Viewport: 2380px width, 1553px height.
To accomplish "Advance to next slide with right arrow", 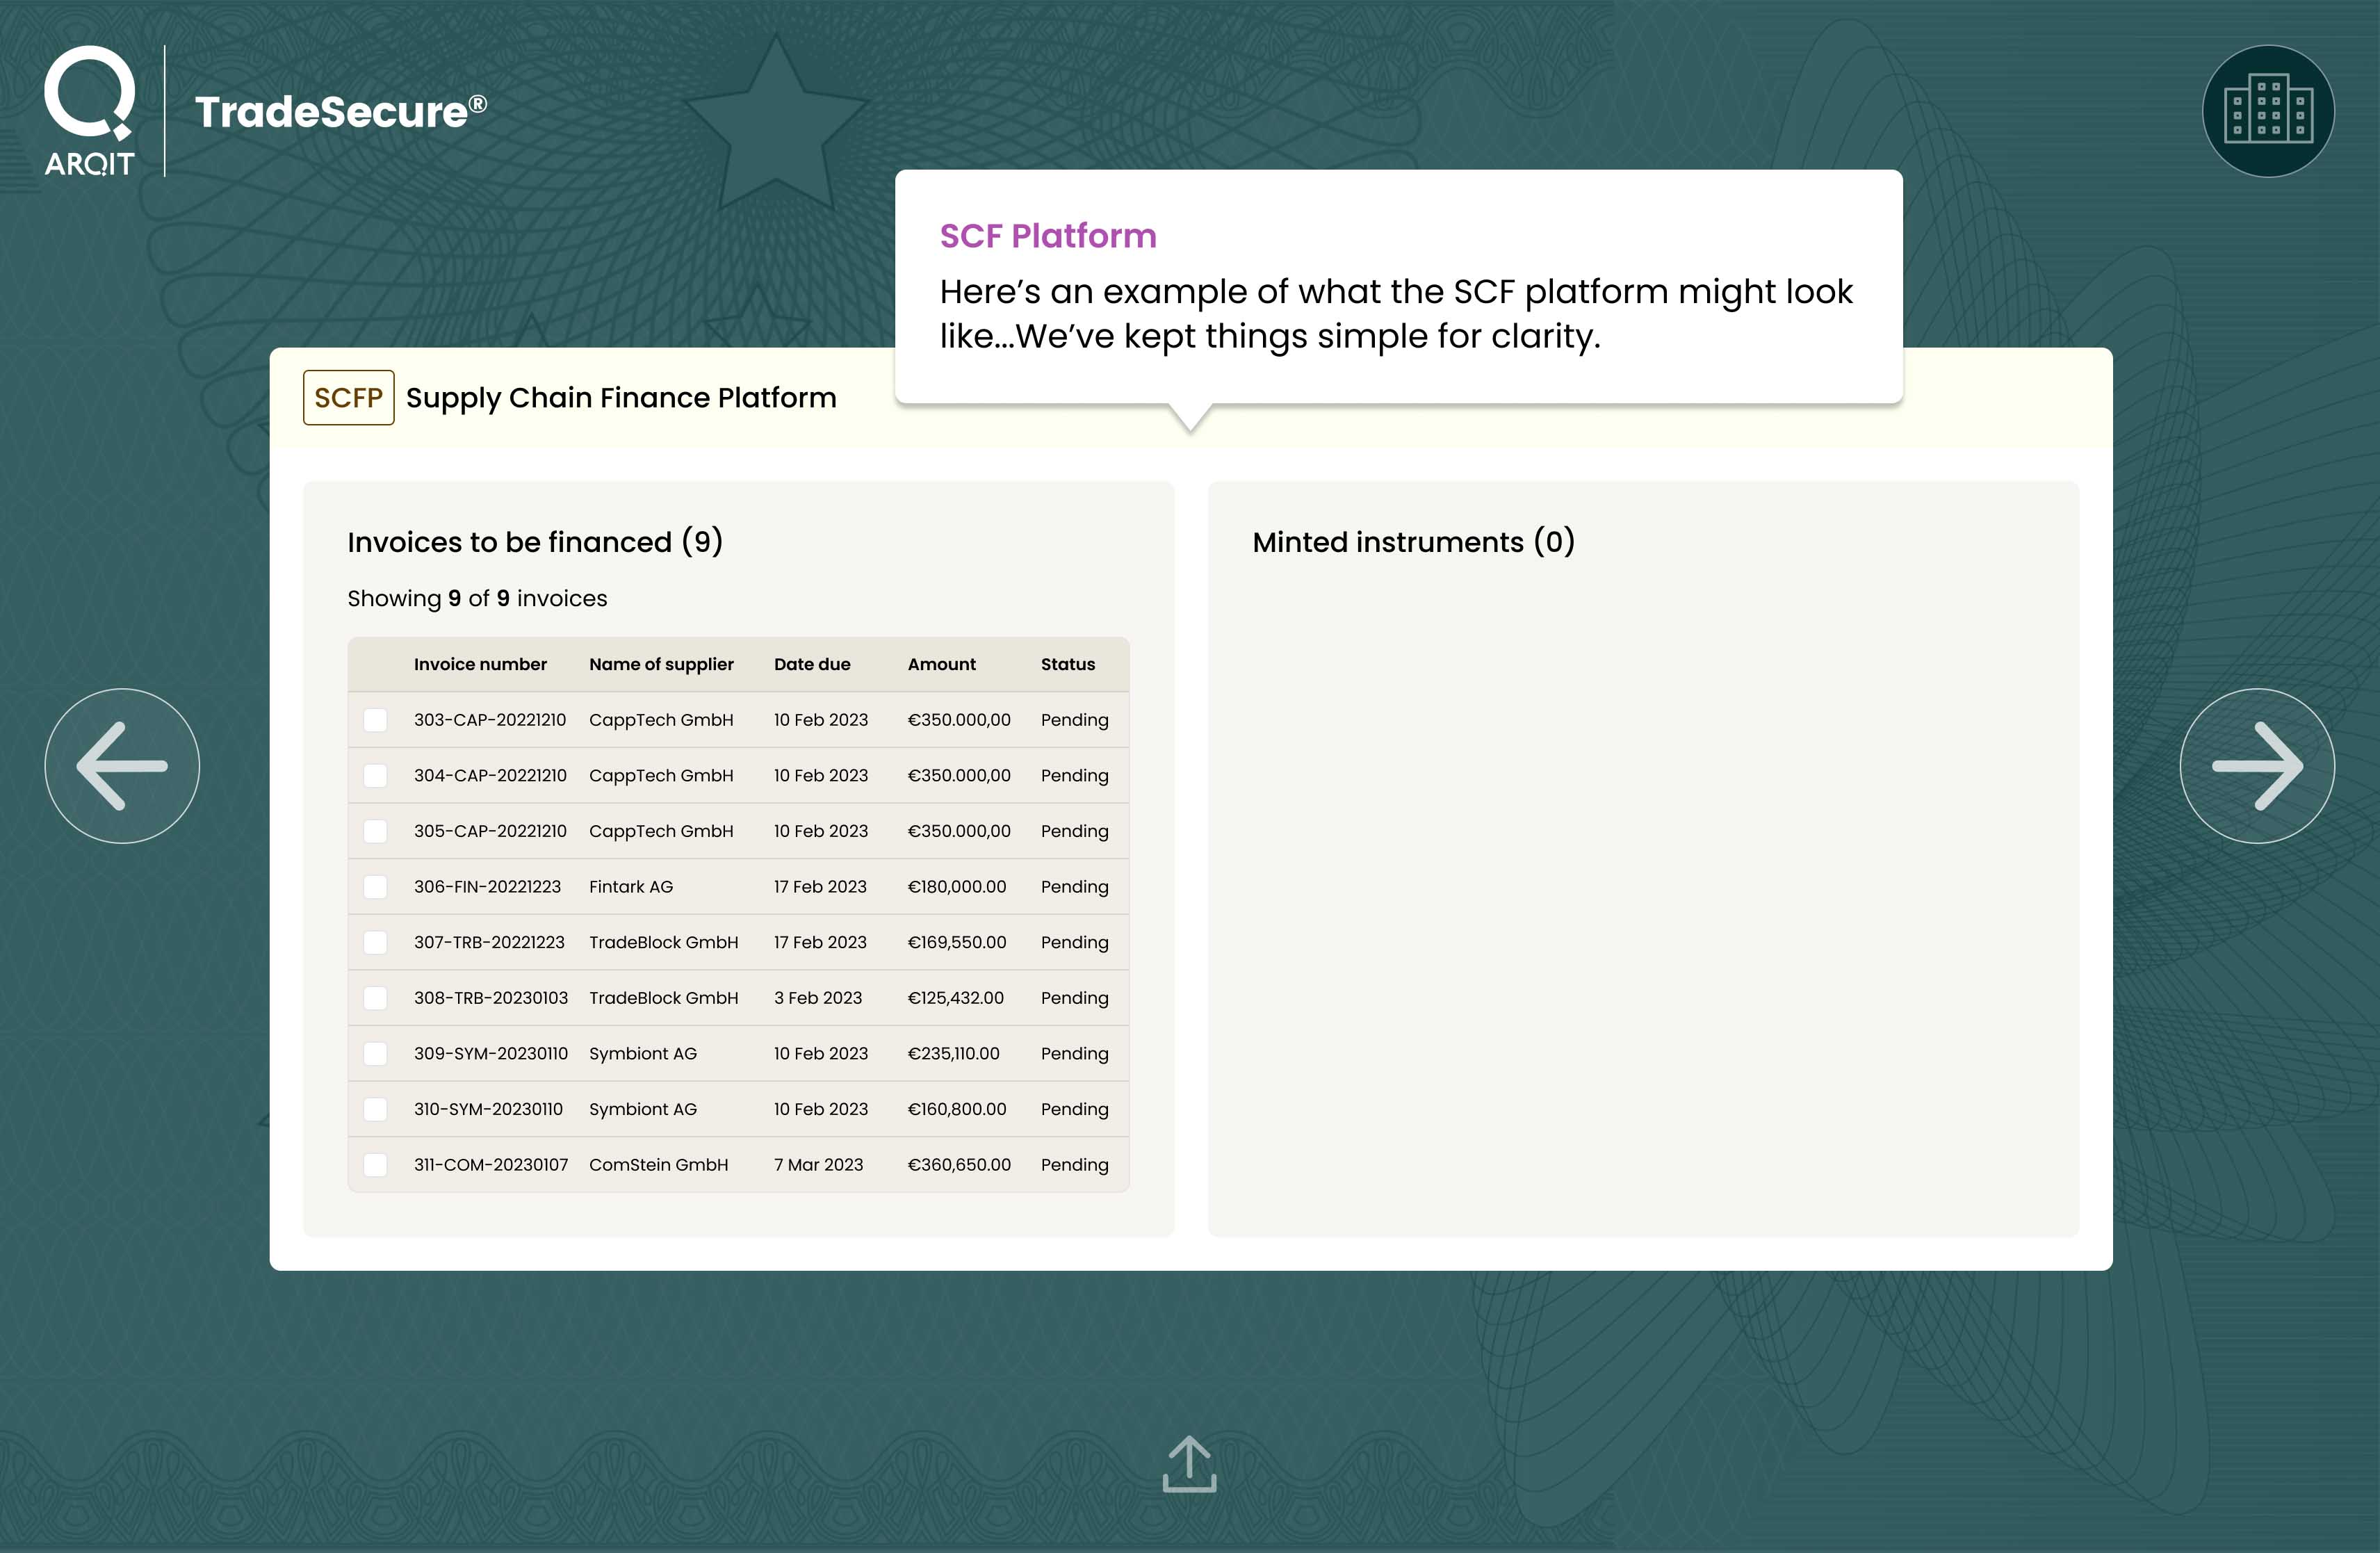I will 2257,766.
